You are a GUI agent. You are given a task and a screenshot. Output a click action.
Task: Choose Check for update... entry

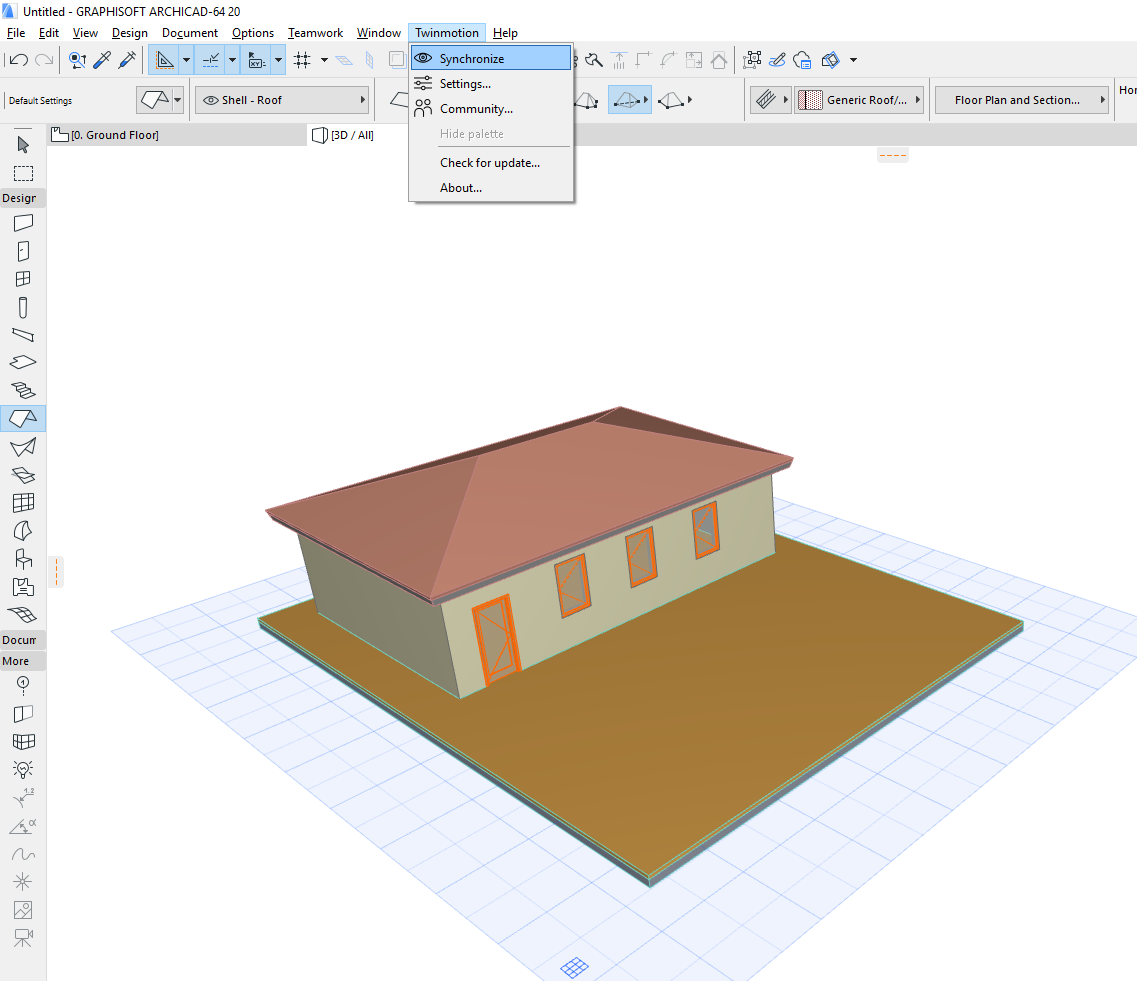click(x=492, y=163)
